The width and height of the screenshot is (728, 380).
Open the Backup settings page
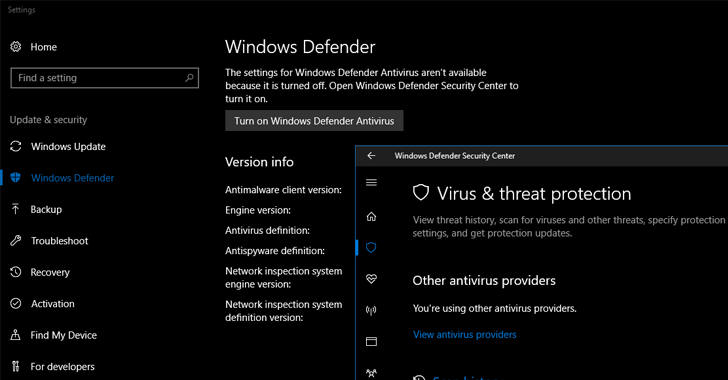click(46, 210)
